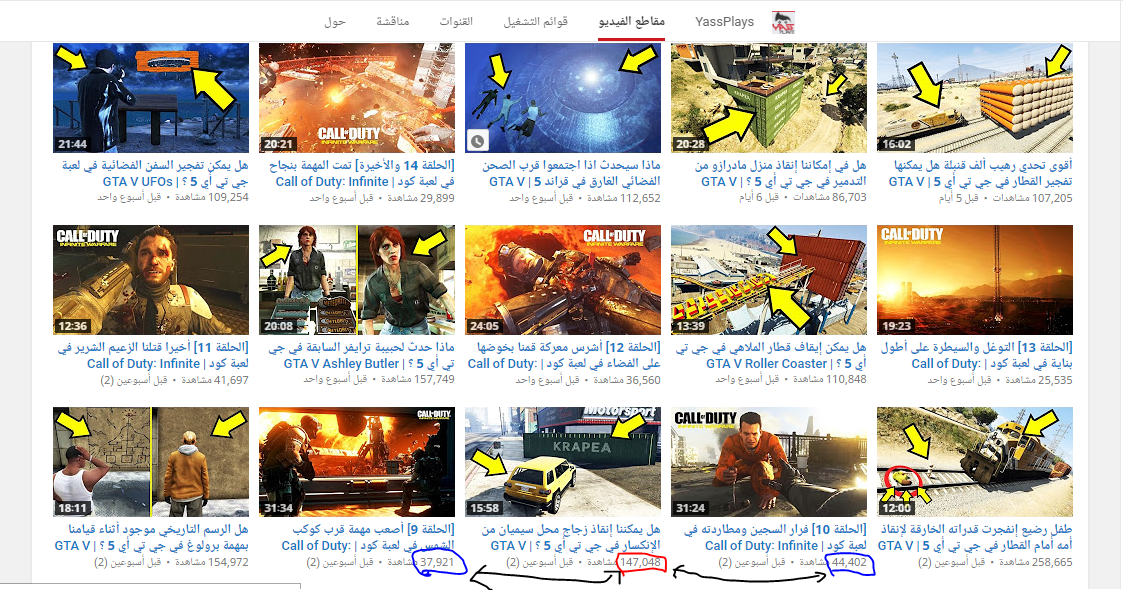
Task: Click the 112,652 views count text
Action: (x=624, y=198)
